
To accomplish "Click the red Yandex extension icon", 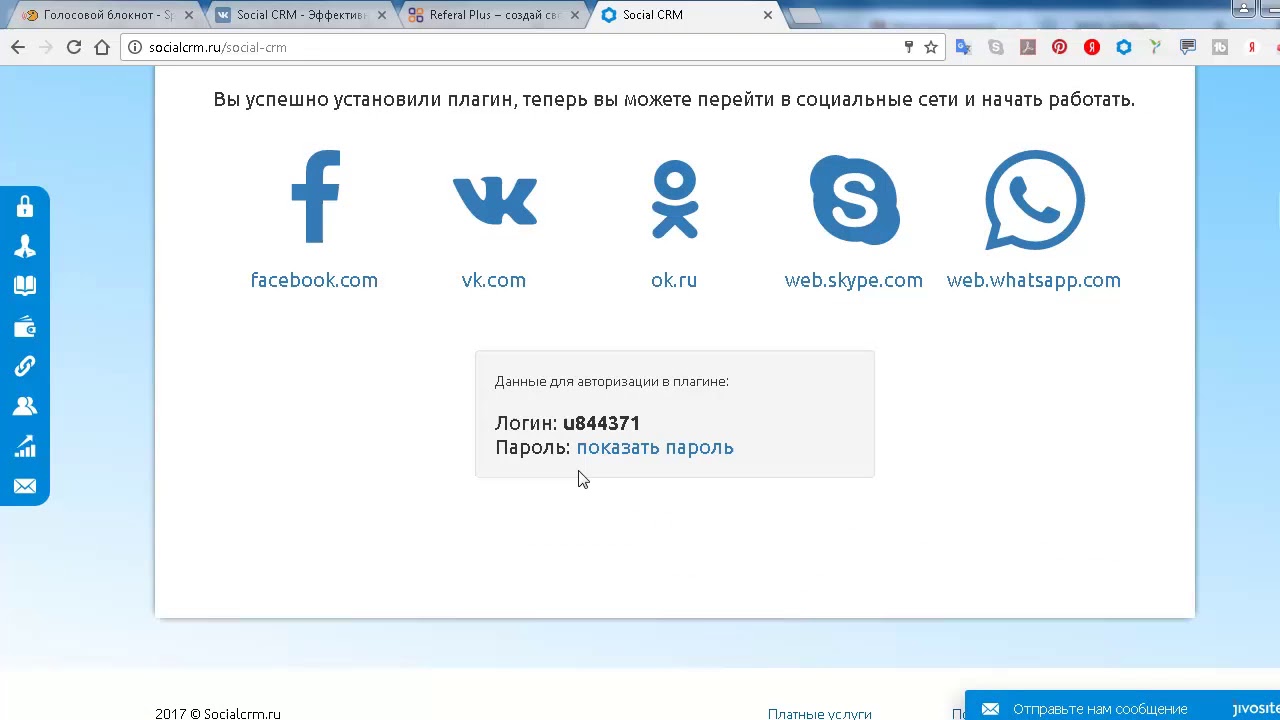I will tap(1092, 47).
